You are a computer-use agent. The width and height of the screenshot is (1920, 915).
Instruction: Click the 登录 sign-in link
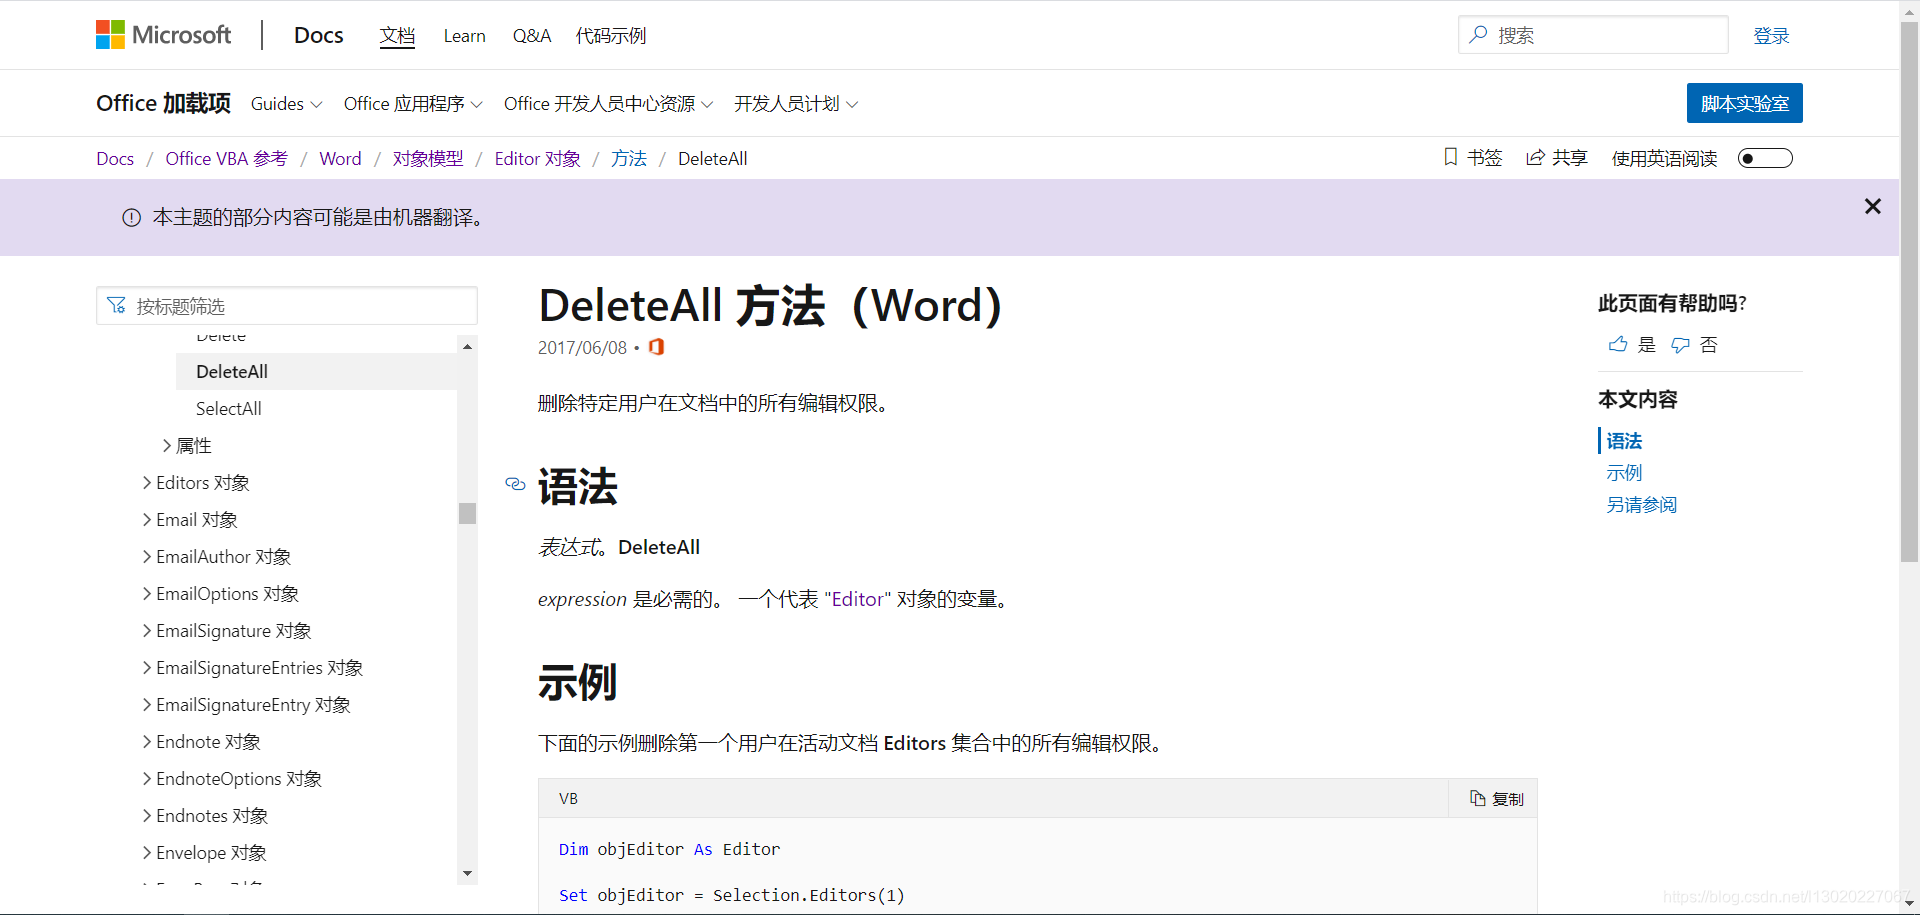(1771, 36)
